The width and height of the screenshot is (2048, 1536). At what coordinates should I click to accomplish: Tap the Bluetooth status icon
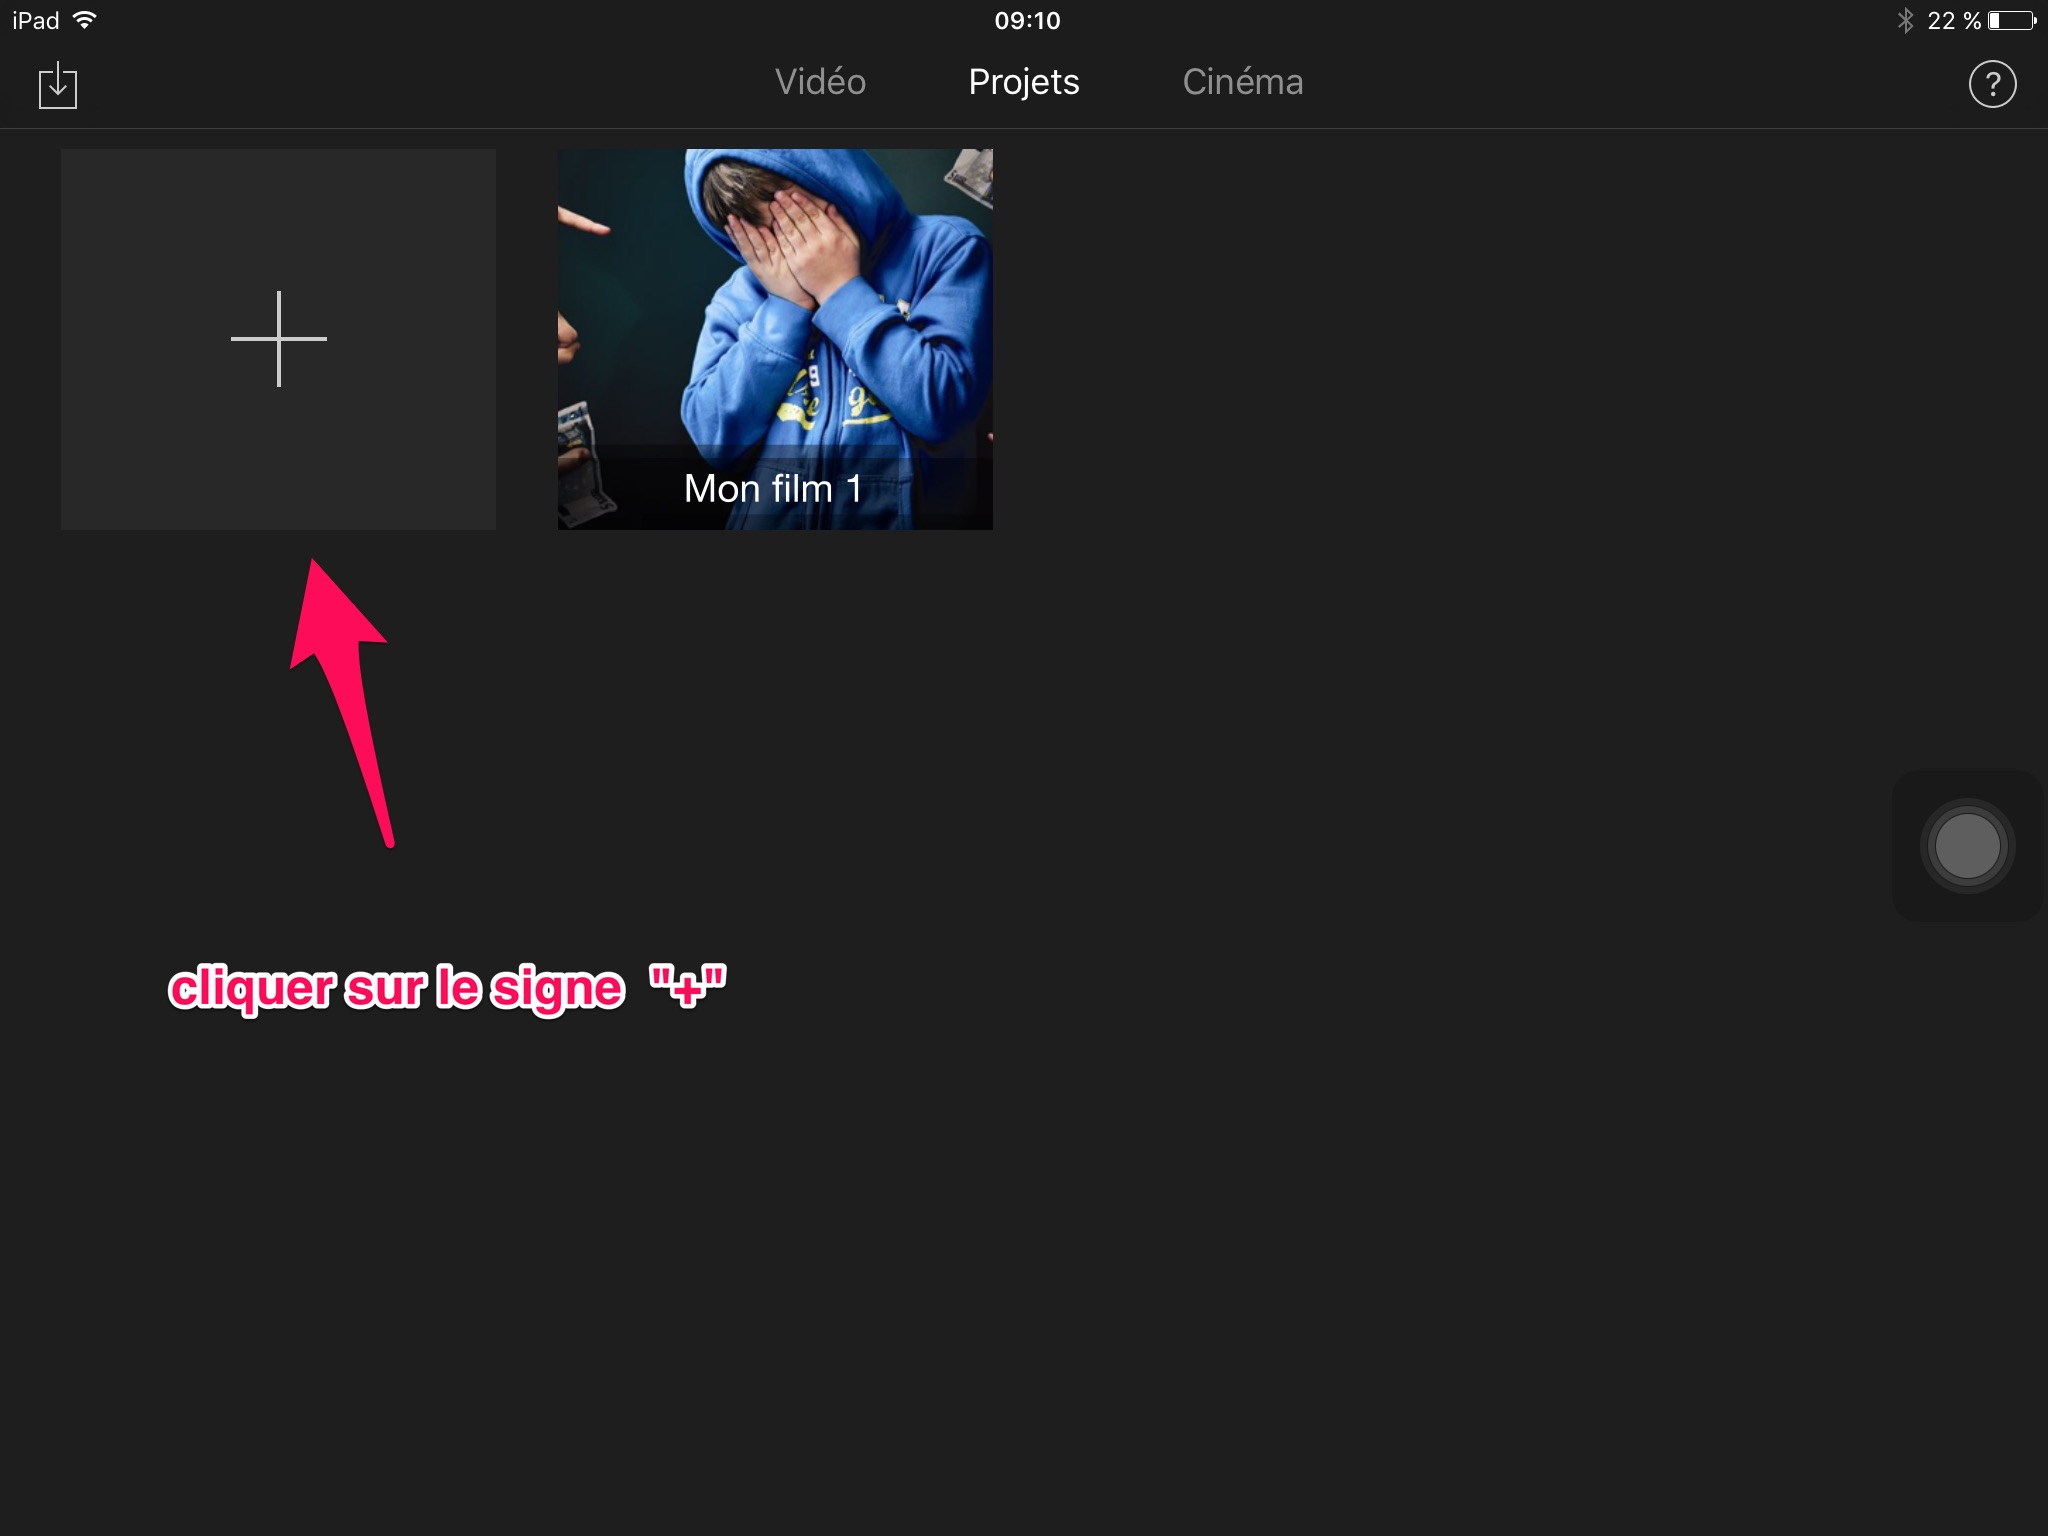pos(1905,21)
